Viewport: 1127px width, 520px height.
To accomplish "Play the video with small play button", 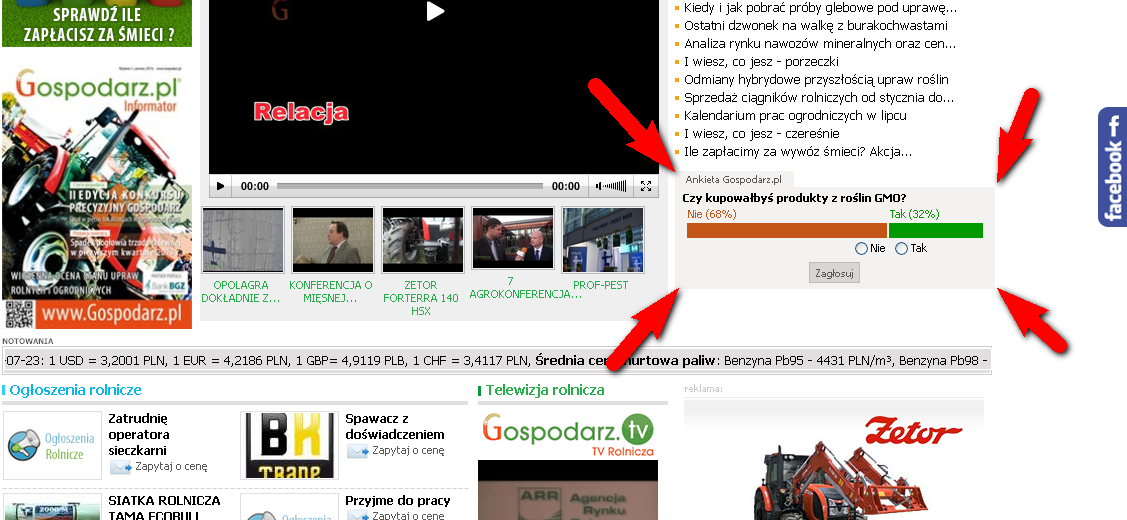I will 220,186.
